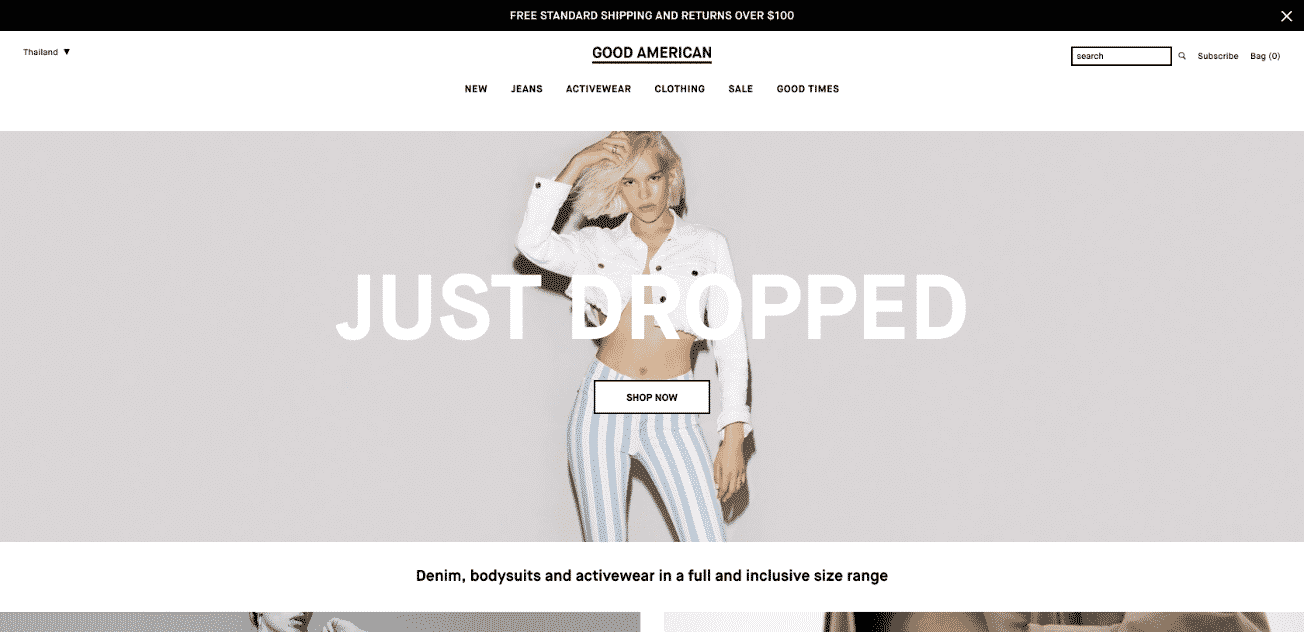This screenshot has height=632, width=1306.
Task: View the shopping Bag (0)
Action: coord(1265,56)
